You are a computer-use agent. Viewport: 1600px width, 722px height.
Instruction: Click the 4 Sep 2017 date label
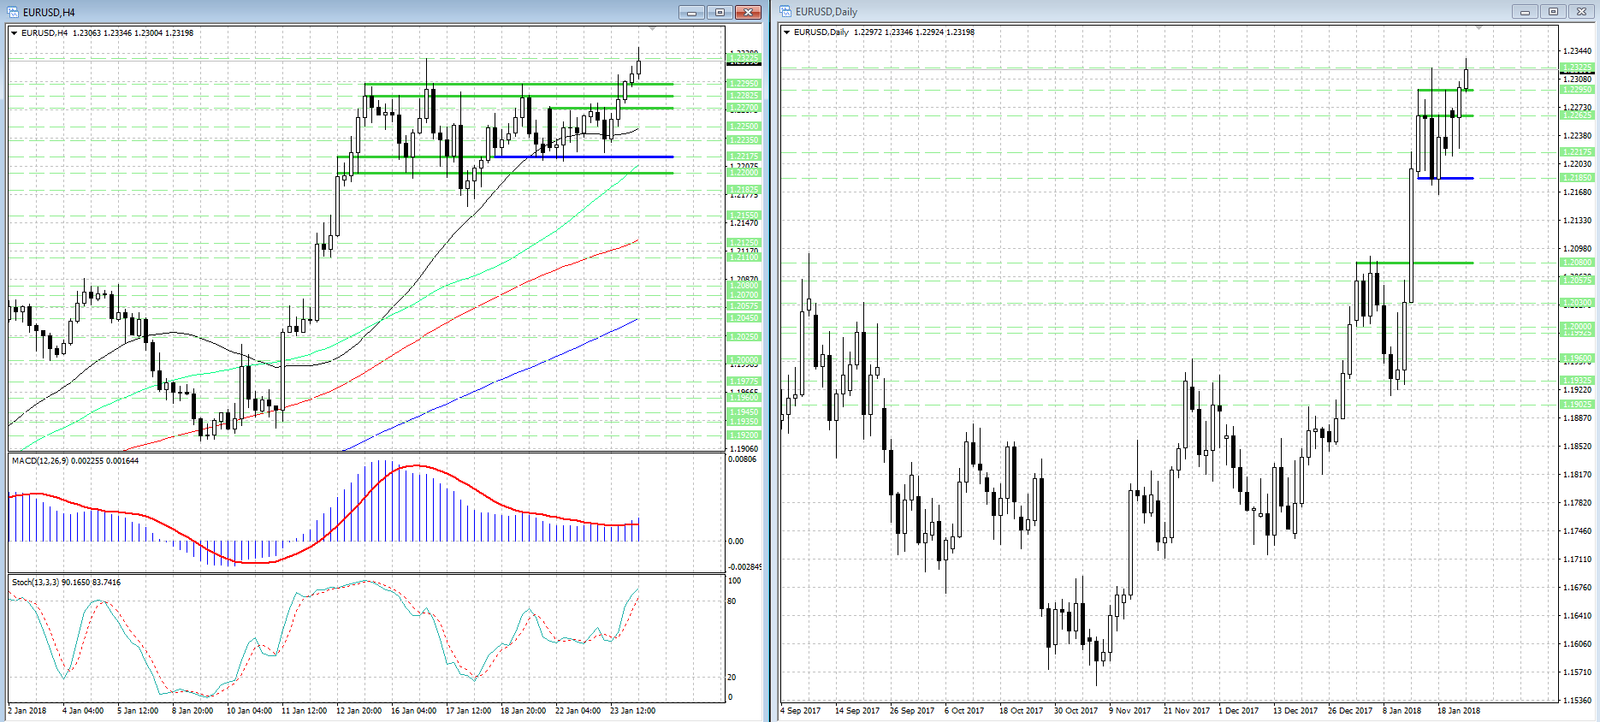(800, 711)
